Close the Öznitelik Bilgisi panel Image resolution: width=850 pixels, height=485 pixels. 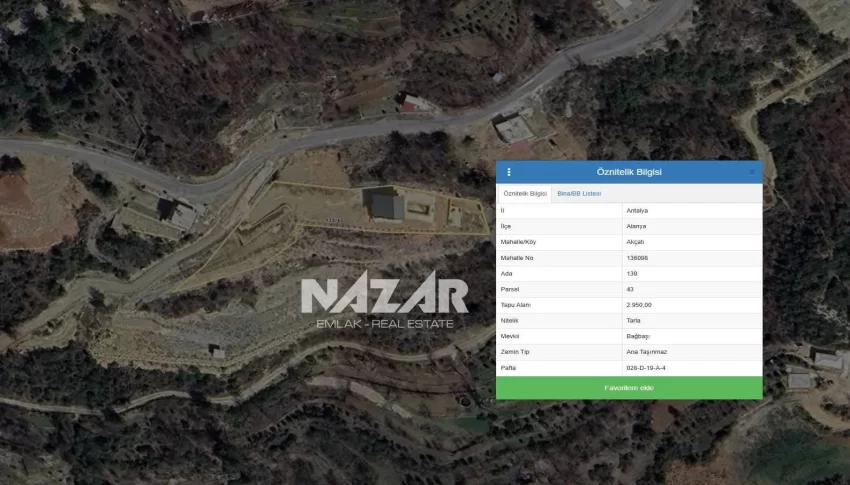tap(752, 172)
